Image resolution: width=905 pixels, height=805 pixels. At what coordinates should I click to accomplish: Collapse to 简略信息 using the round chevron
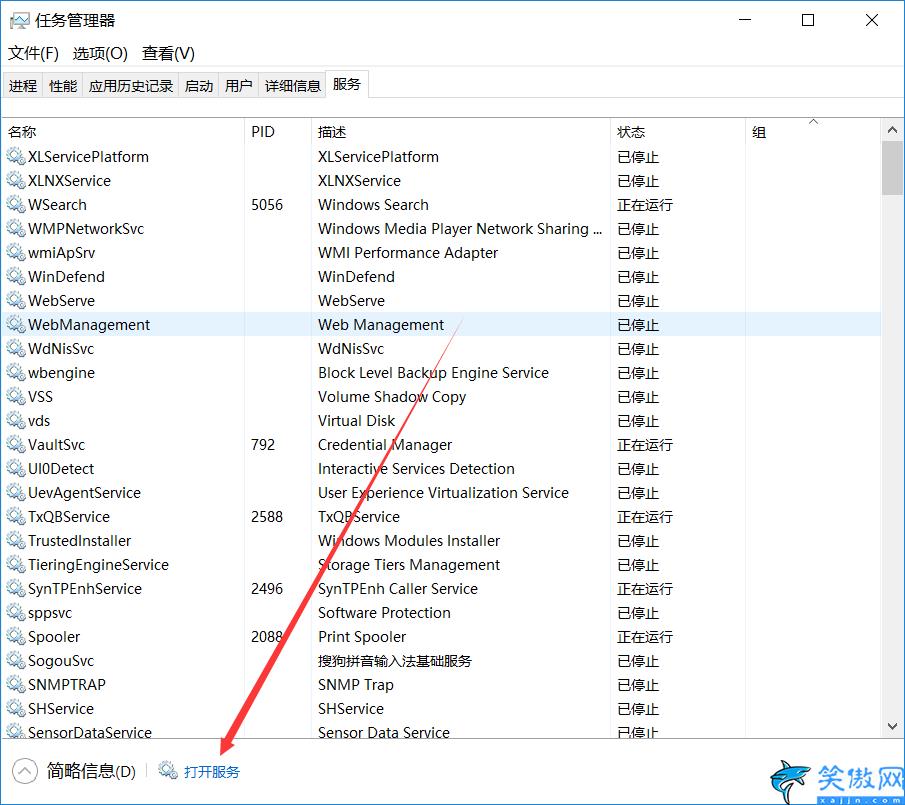point(25,771)
